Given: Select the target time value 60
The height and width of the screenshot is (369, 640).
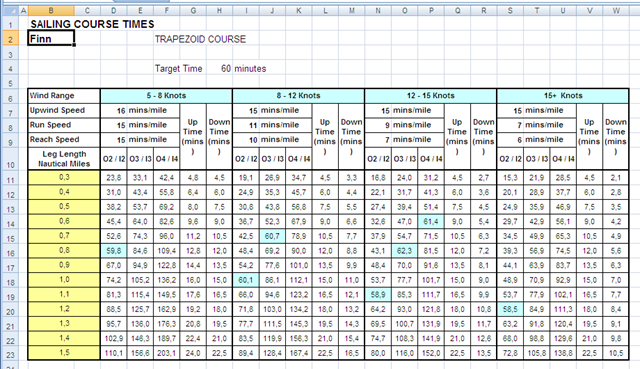Looking at the screenshot, I should [226, 69].
